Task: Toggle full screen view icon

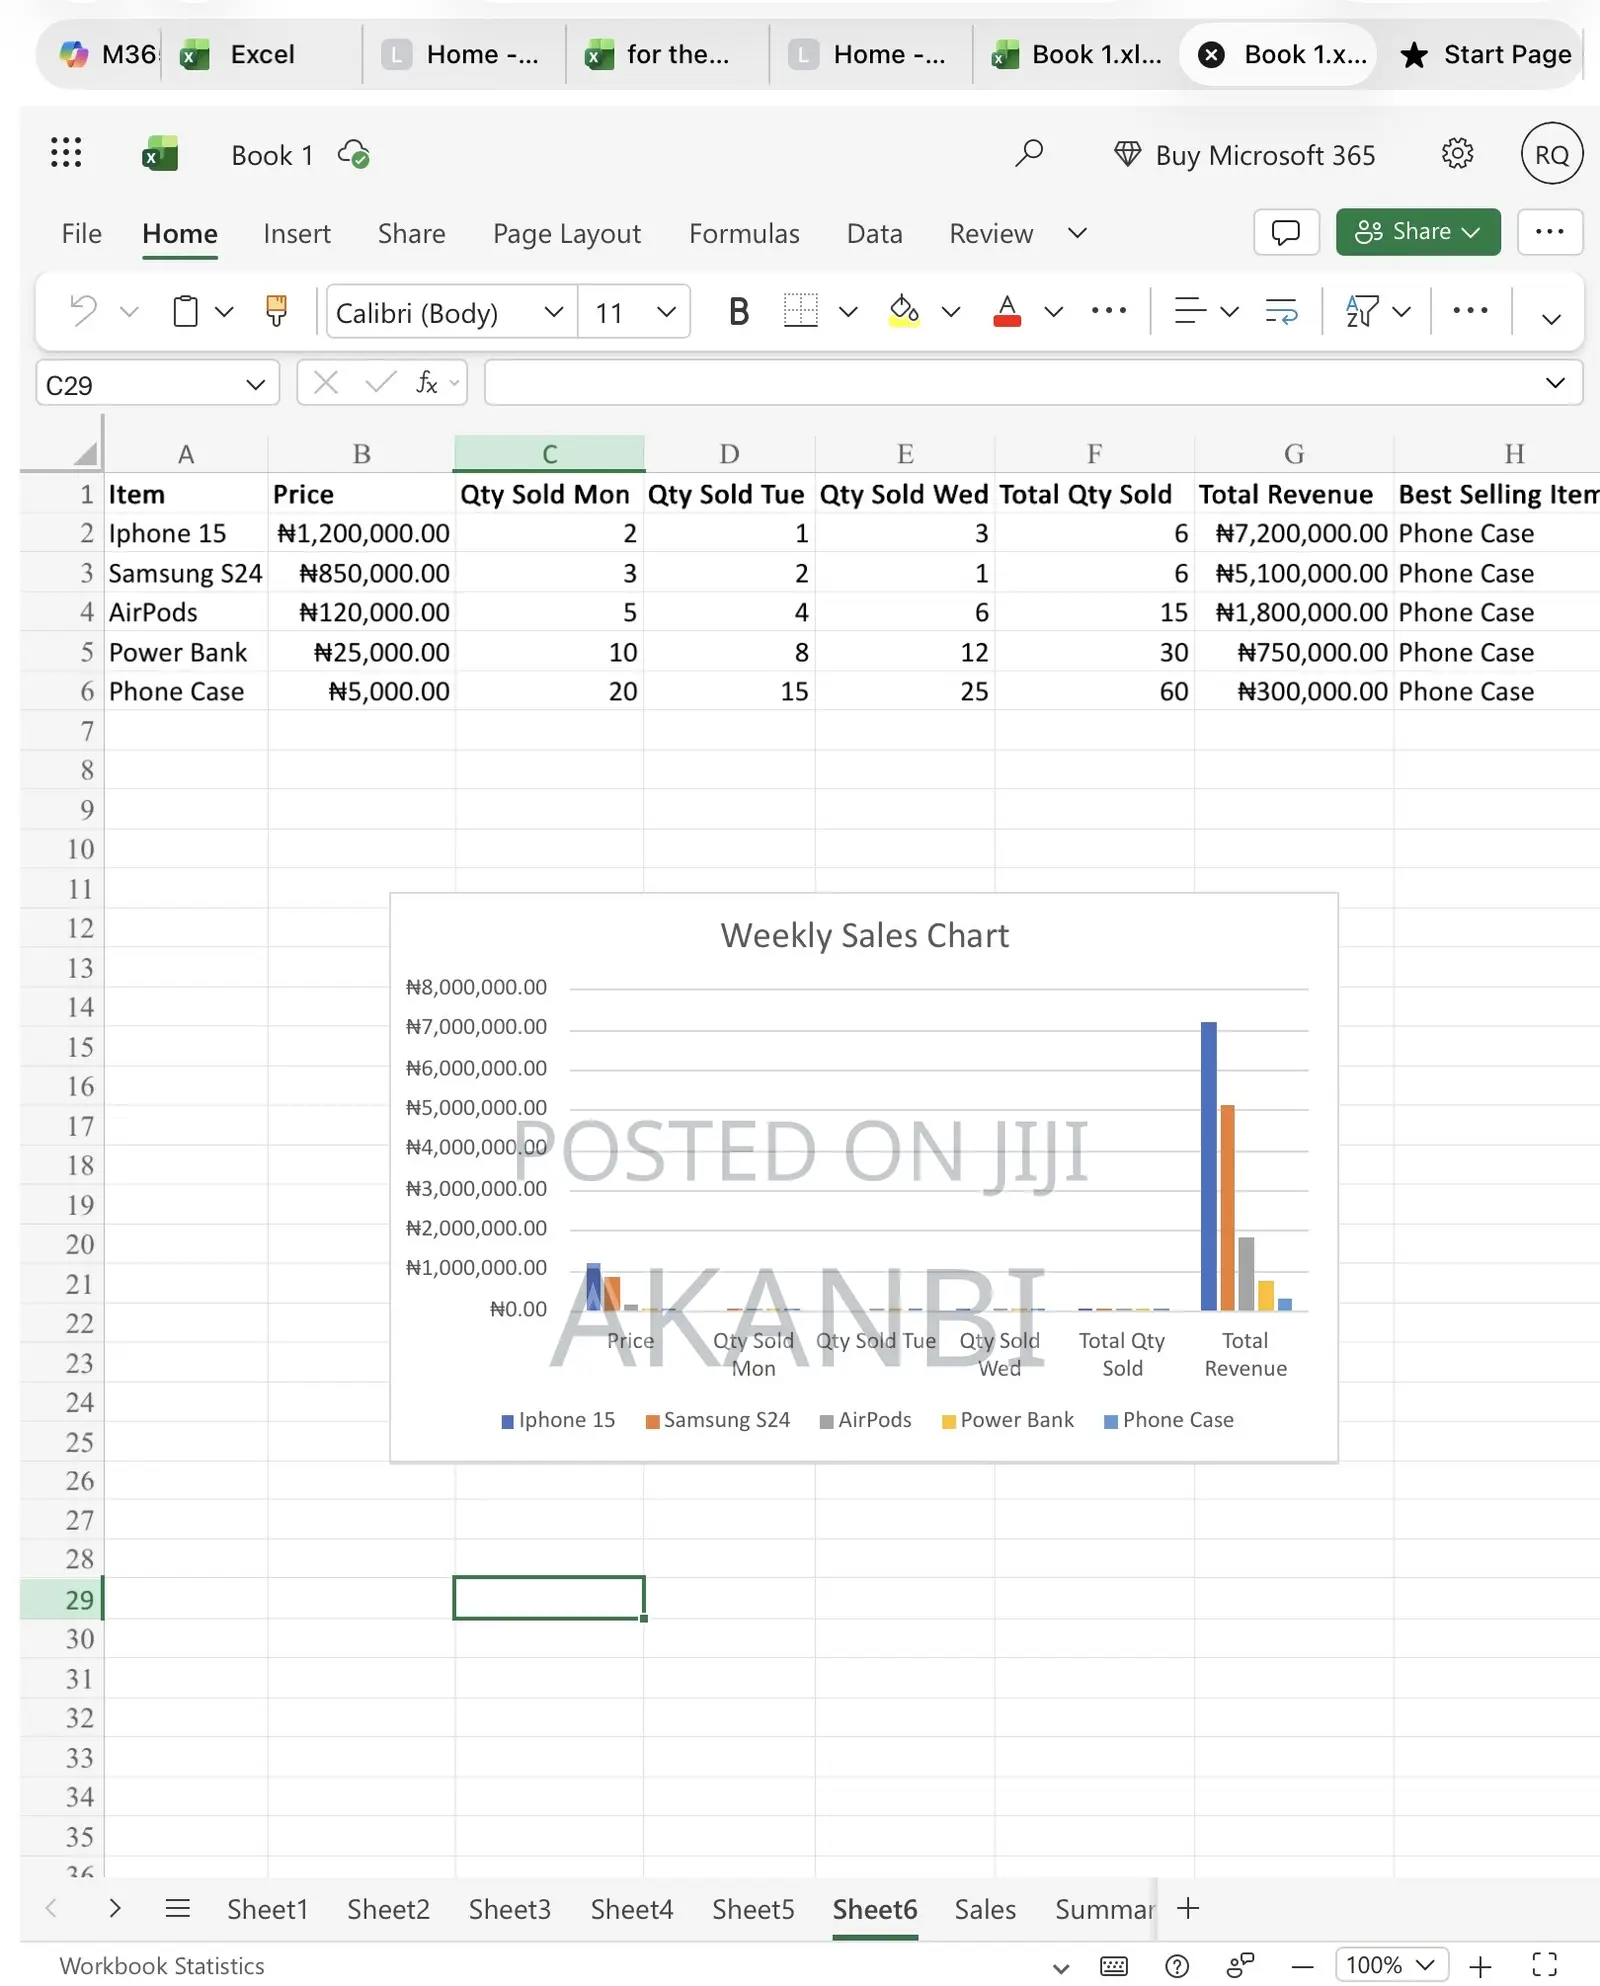Action: click(x=1545, y=1966)
